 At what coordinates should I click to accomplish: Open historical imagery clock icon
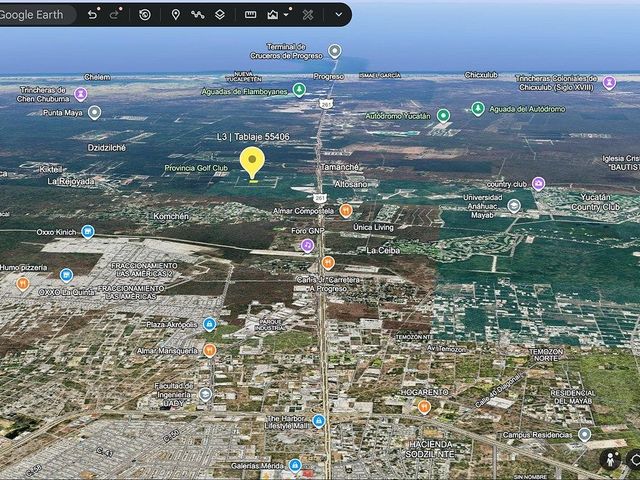[145, 15]
